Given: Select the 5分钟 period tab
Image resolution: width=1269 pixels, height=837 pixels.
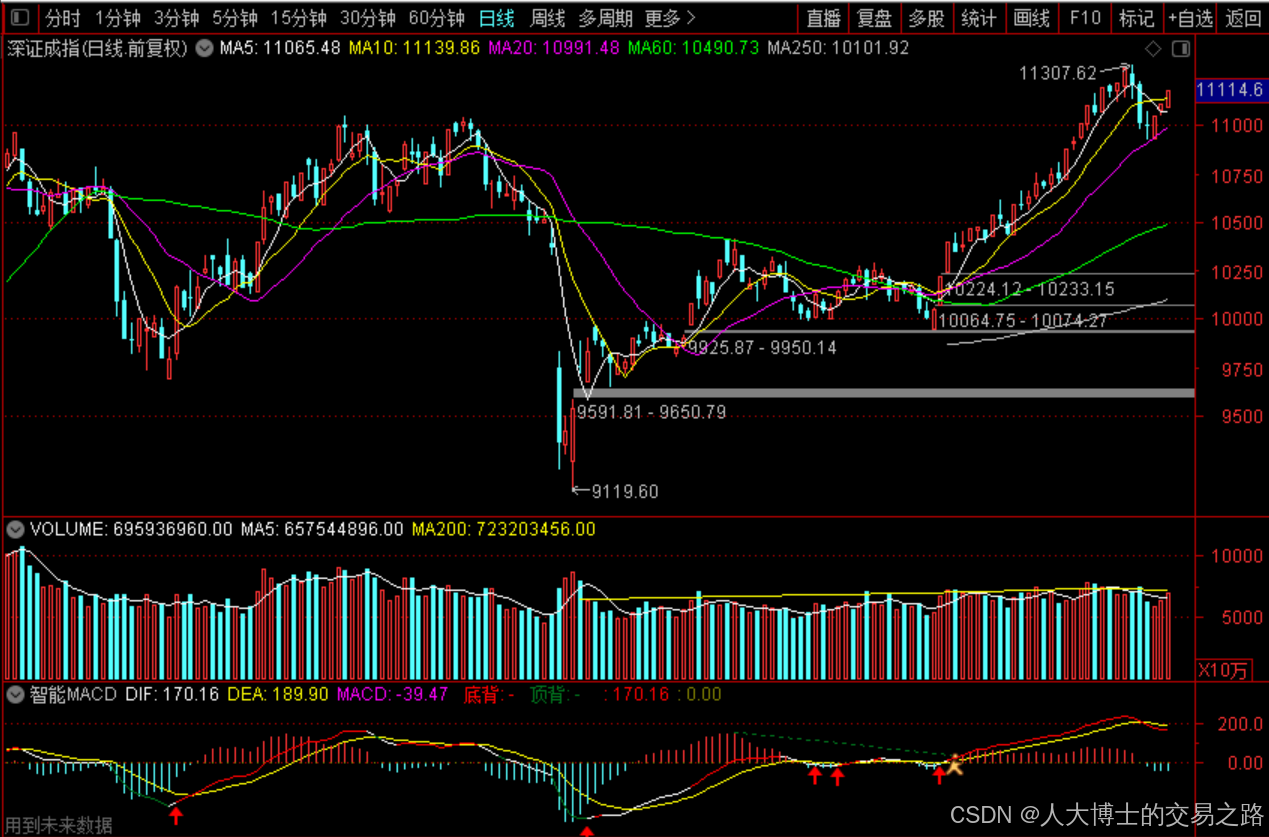Looking at the screenshot, I should click(235, 17).
